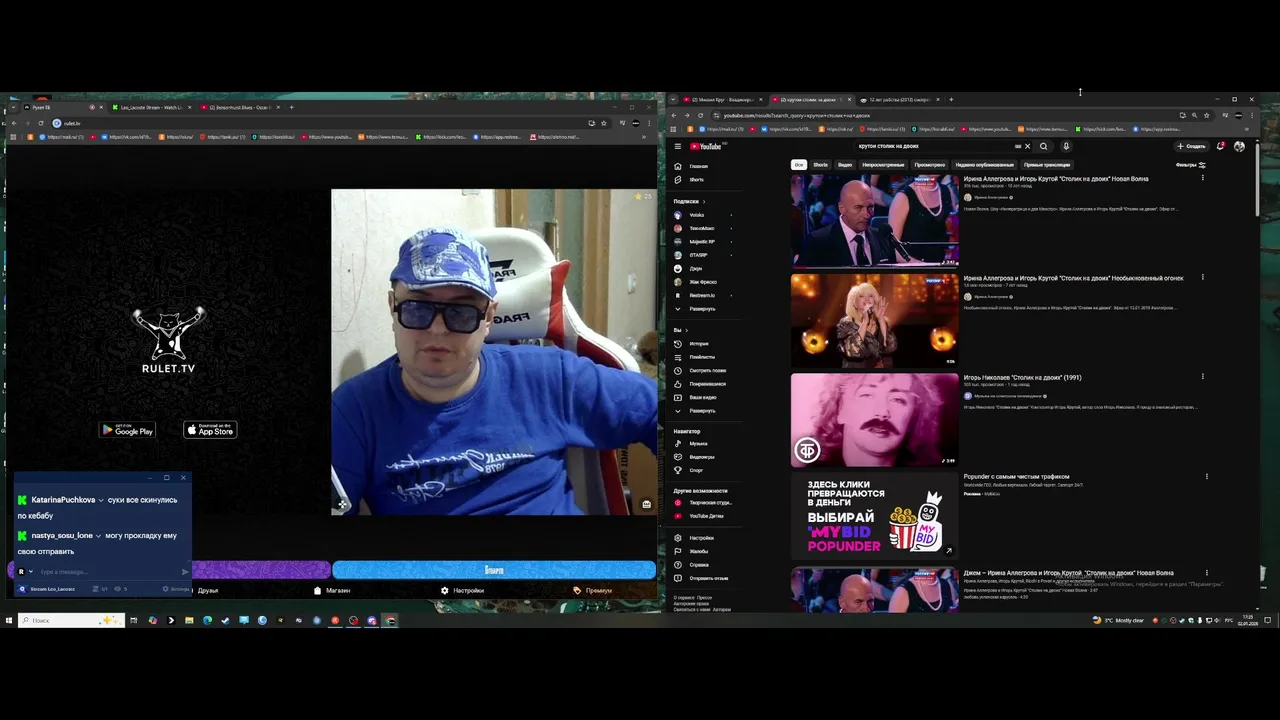Open more options for Необыкновенный огонек video
This screenshot has height=720, width=1280.
(x=1202, y=277)
